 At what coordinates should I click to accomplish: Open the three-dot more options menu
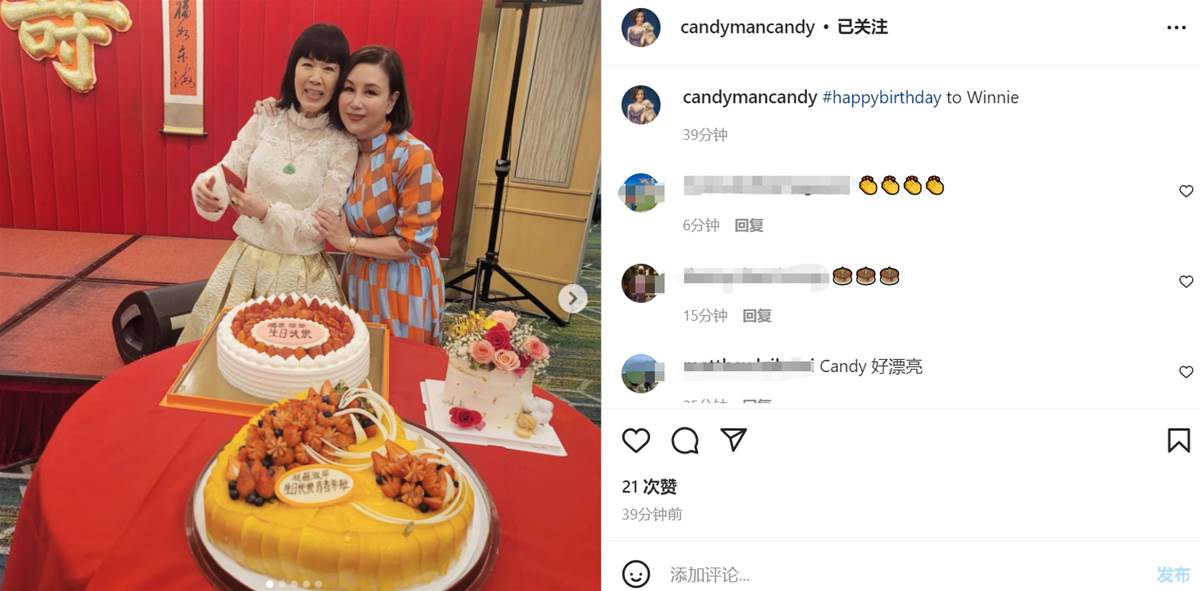(x=1176, y=28)
